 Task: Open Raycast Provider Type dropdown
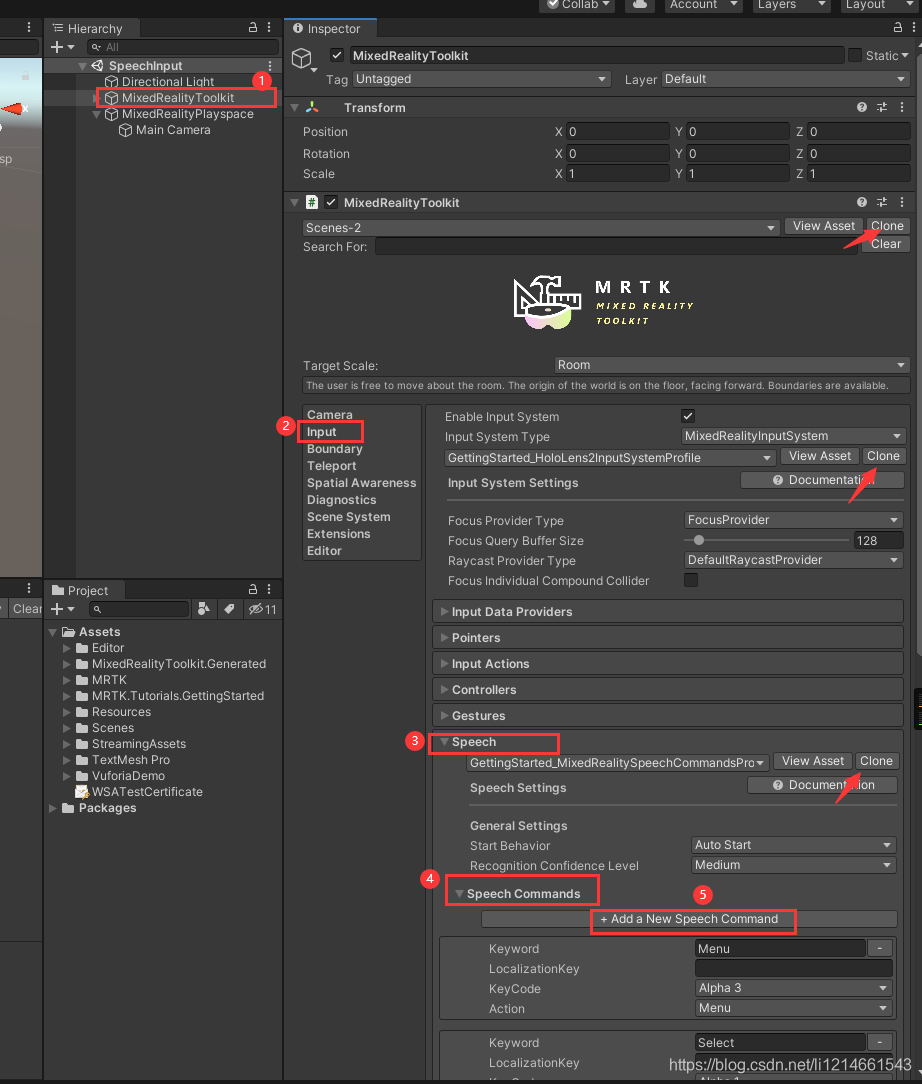793,560
